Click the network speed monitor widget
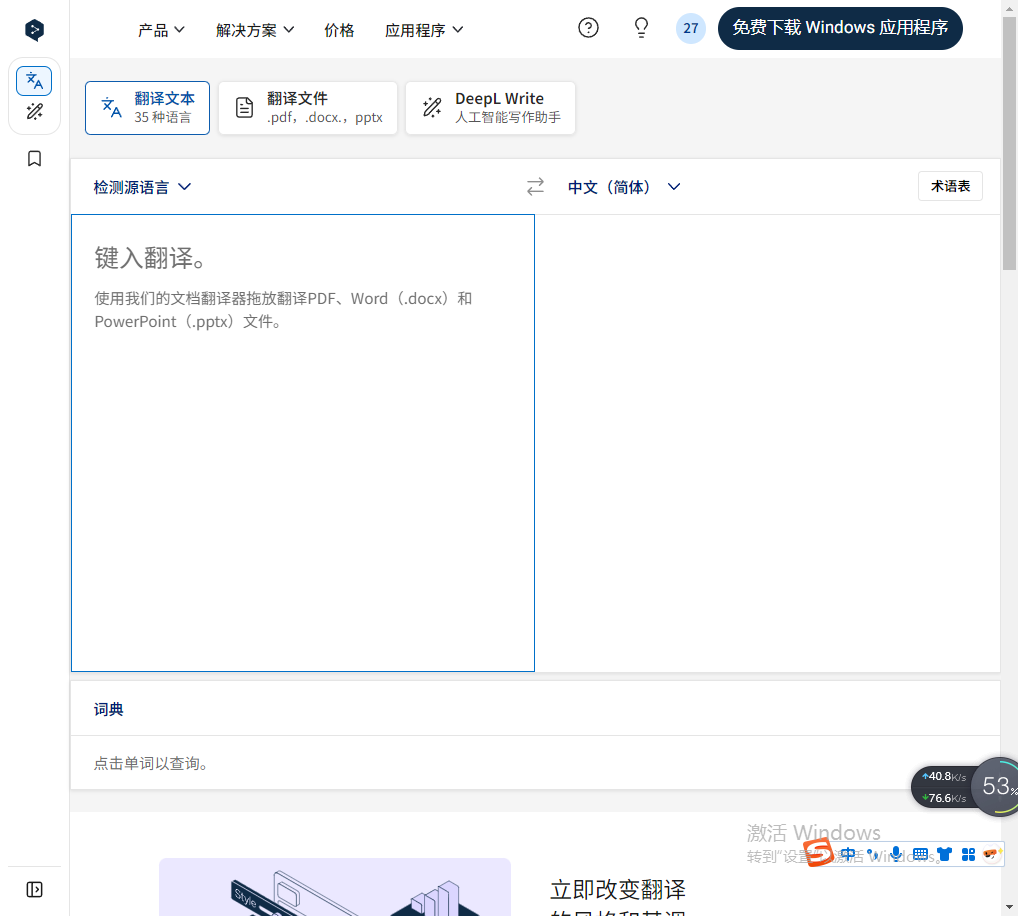 point(943,787)
